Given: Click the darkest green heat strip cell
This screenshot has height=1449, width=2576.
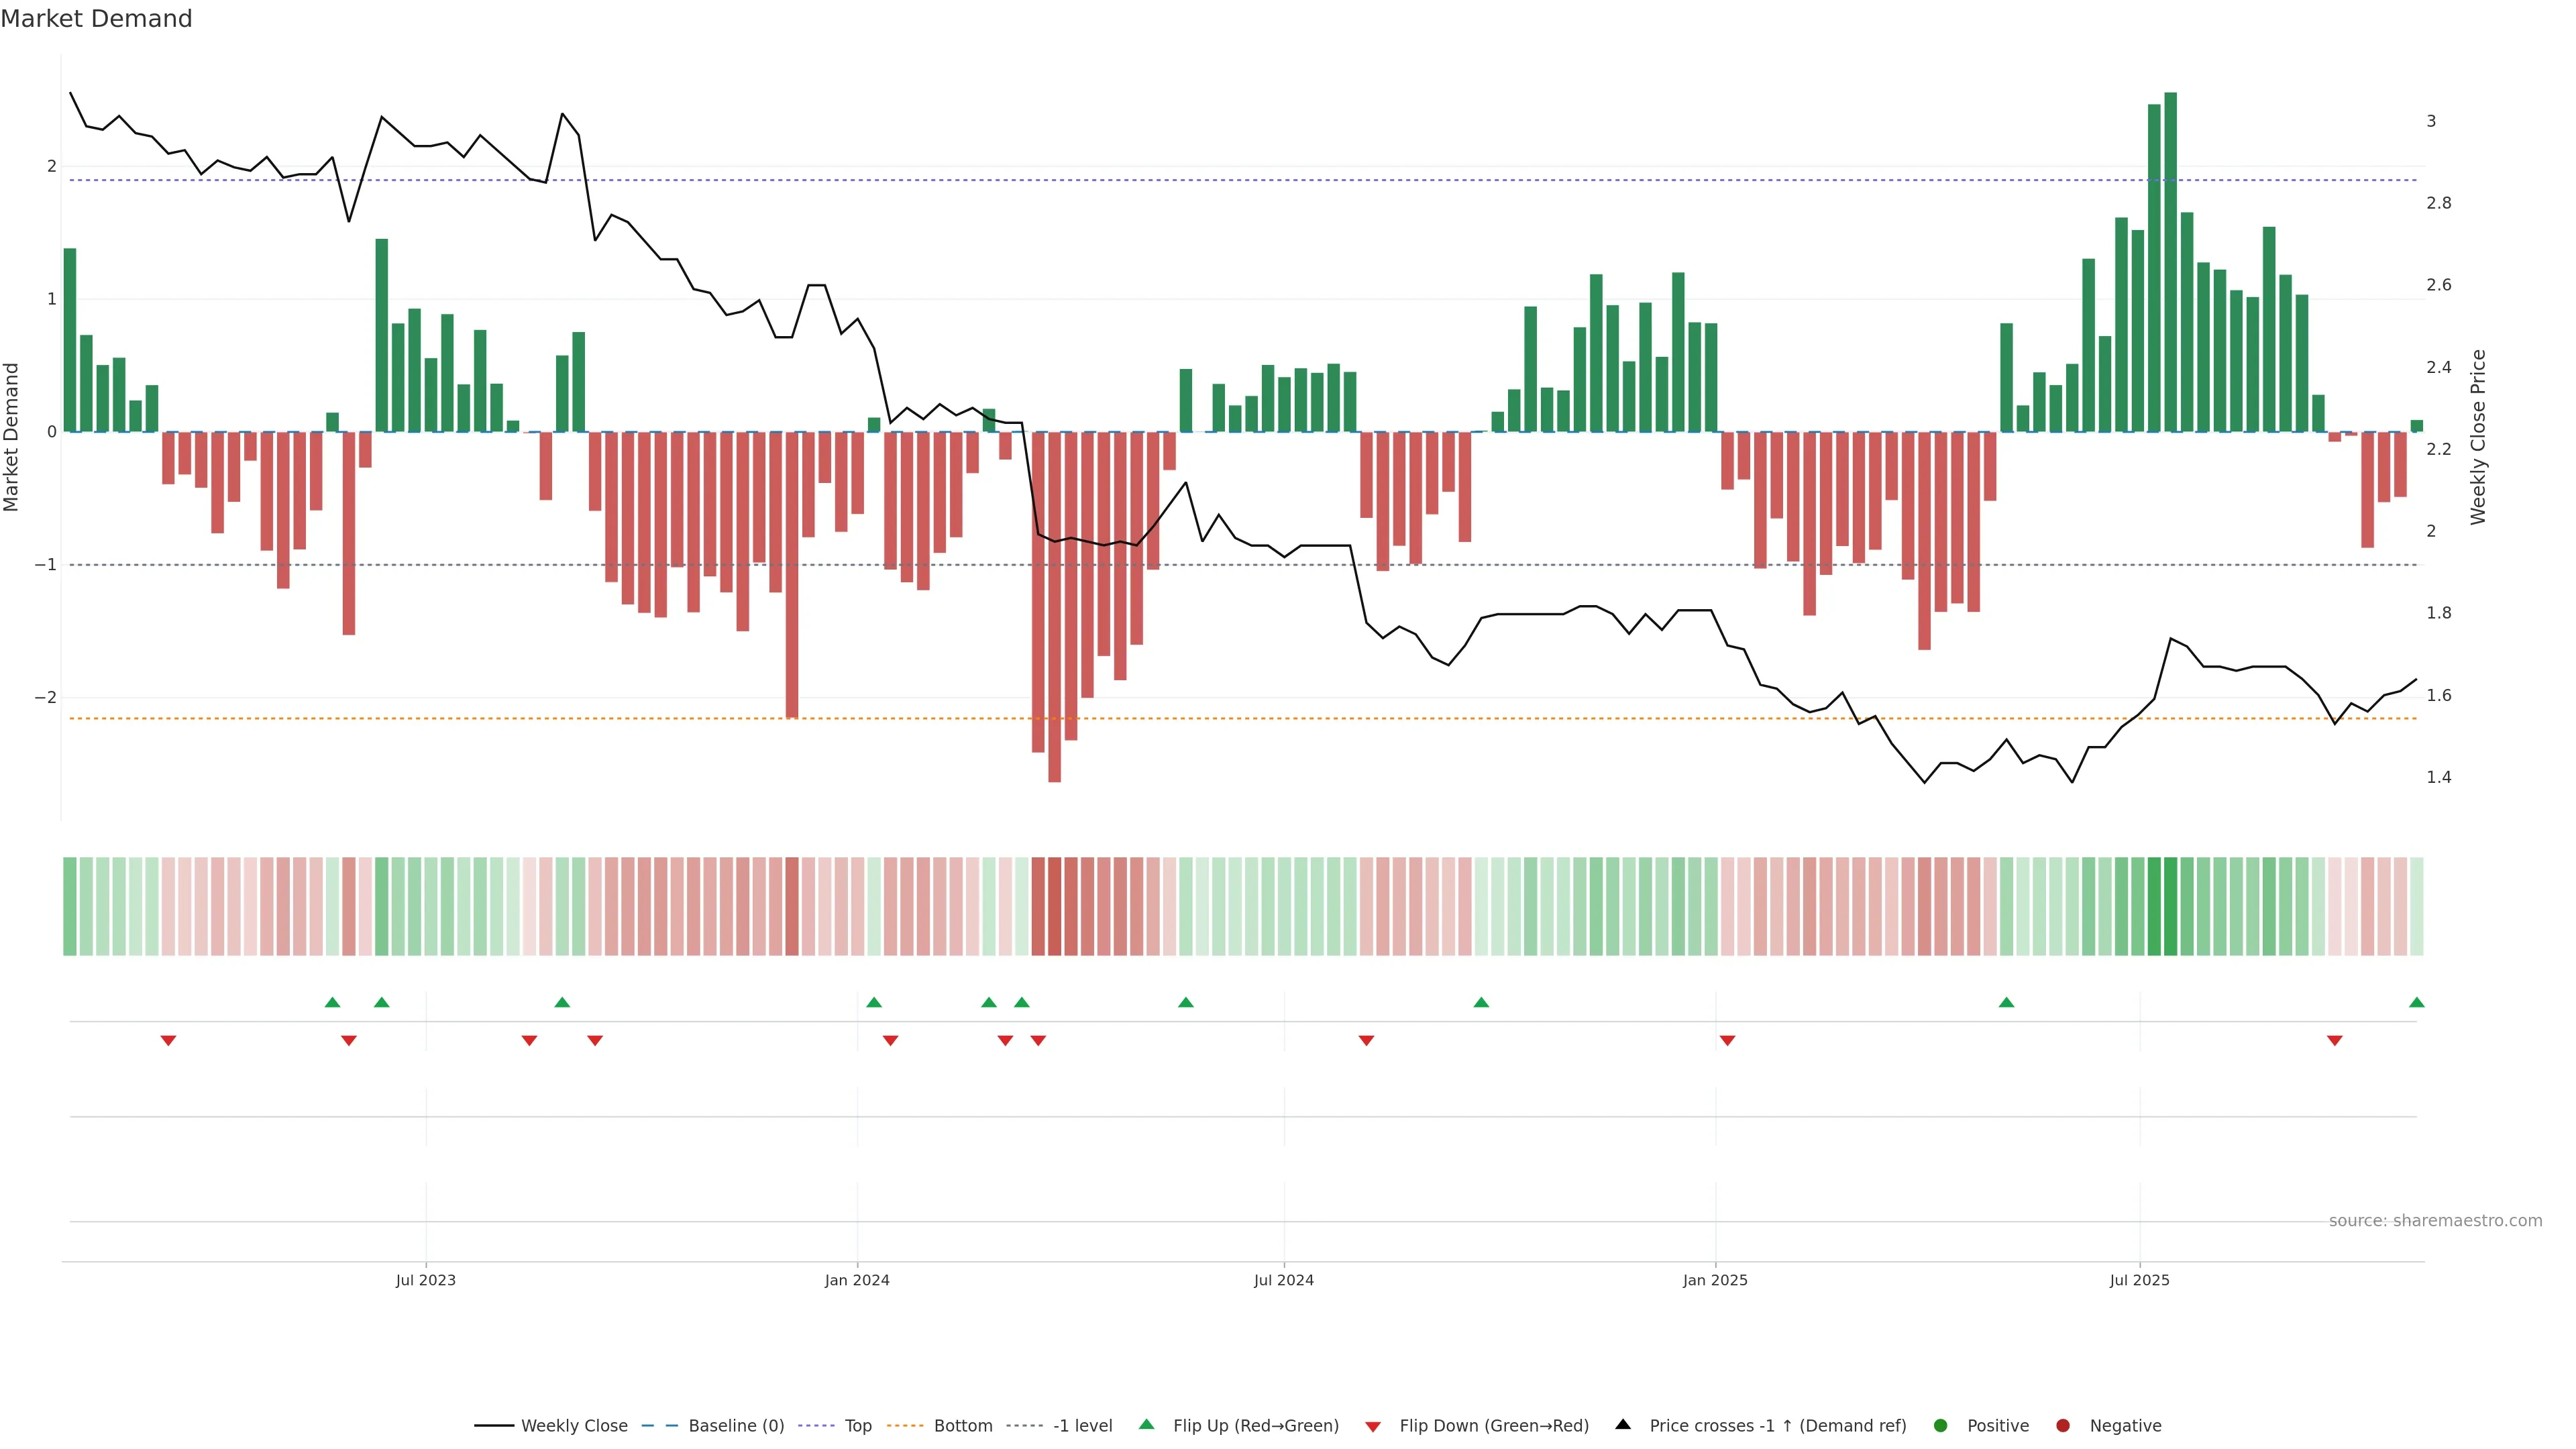Looking at the screenshot, I should tap(2170, 906).
